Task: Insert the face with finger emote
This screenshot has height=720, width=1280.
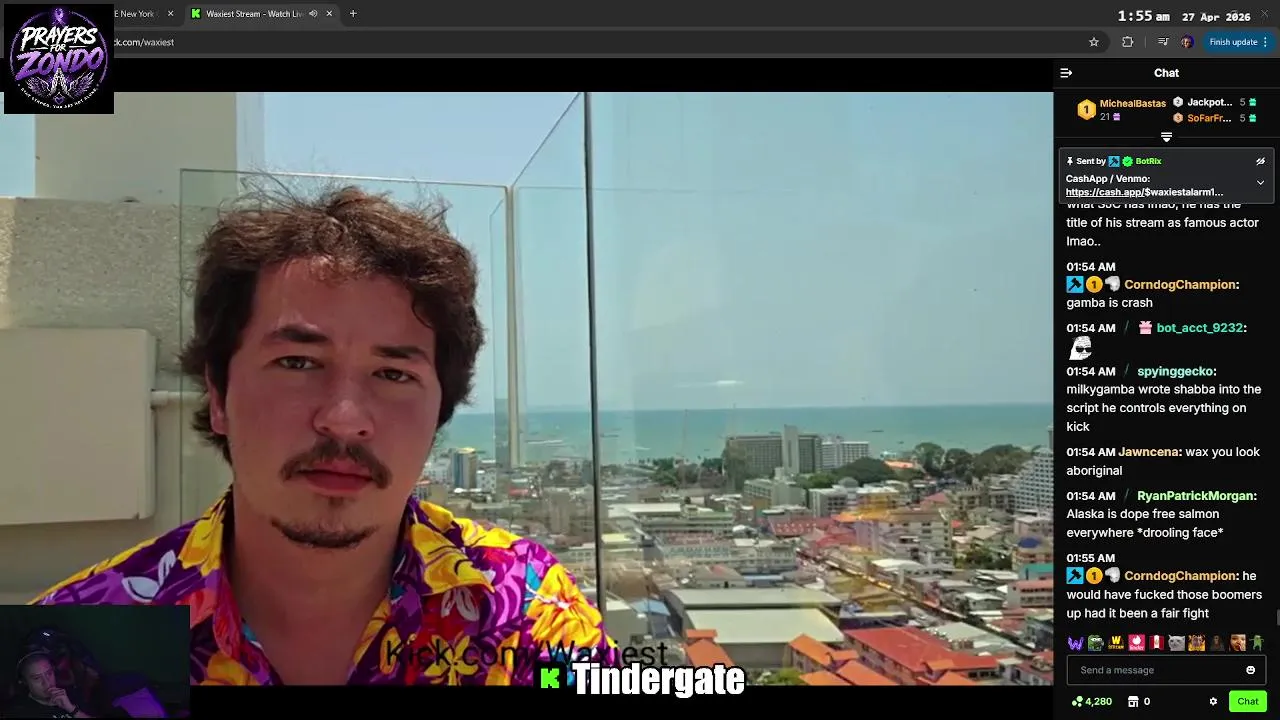Action: (x=1238, y=643)
